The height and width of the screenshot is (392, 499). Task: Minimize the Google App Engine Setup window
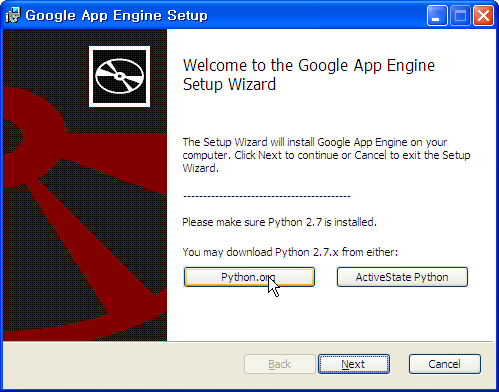(437, 15)
